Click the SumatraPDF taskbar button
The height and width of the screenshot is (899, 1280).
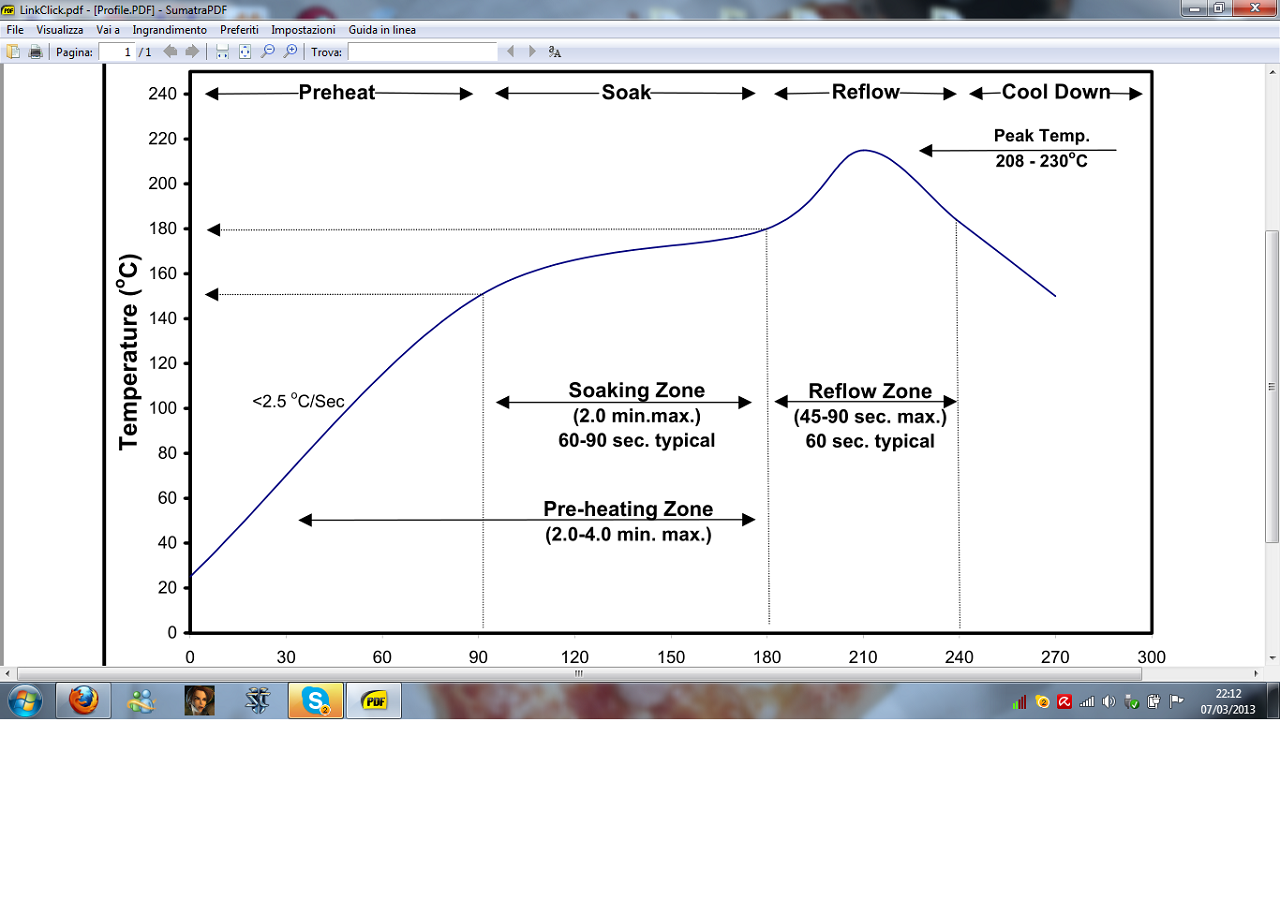click(374, 701)
